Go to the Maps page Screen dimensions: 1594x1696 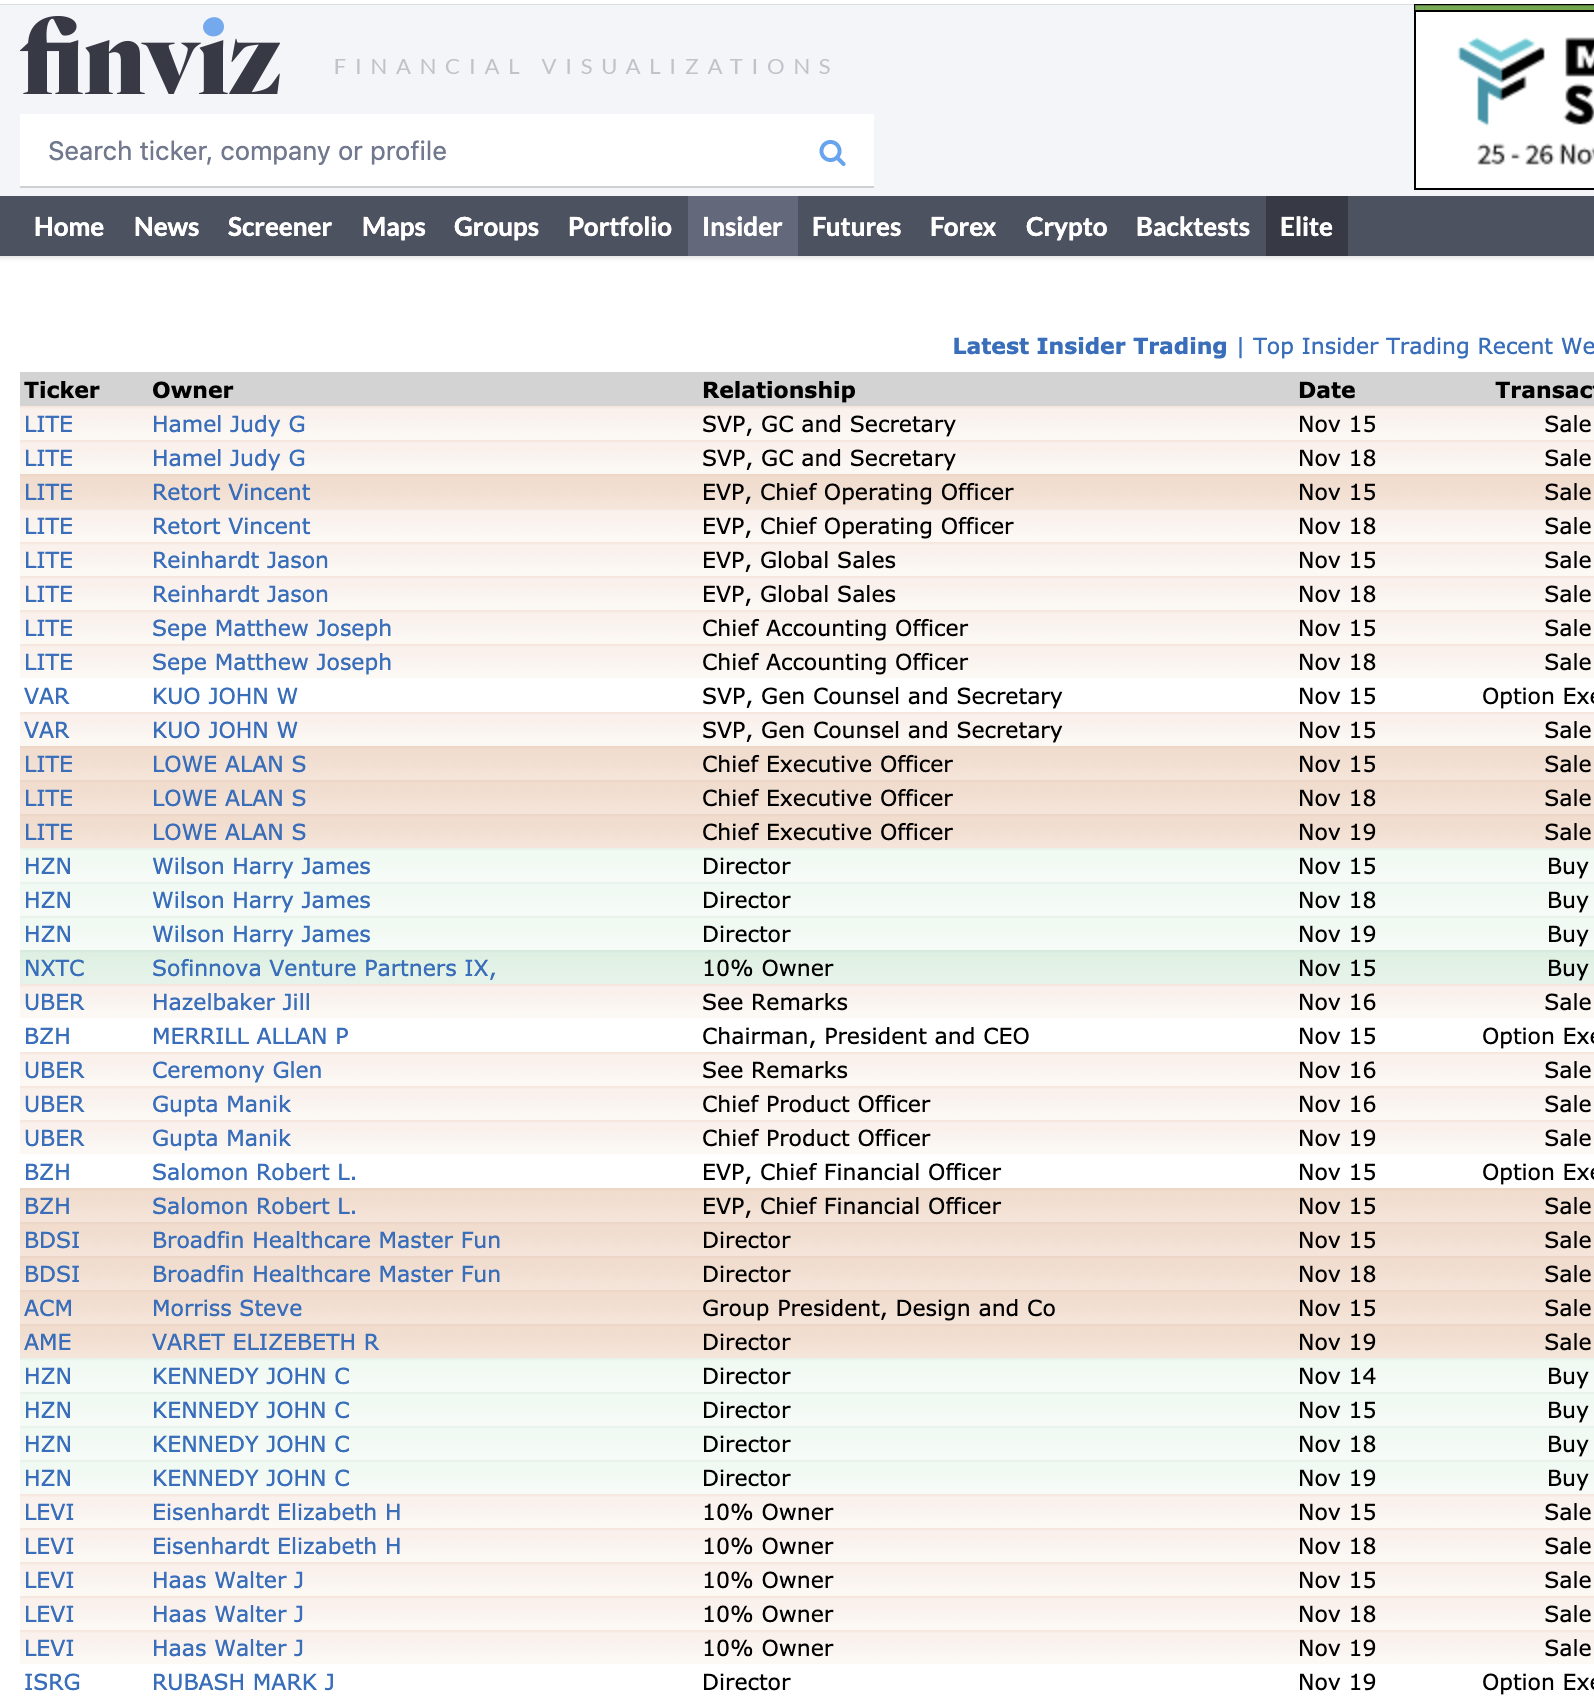(393, 227)
